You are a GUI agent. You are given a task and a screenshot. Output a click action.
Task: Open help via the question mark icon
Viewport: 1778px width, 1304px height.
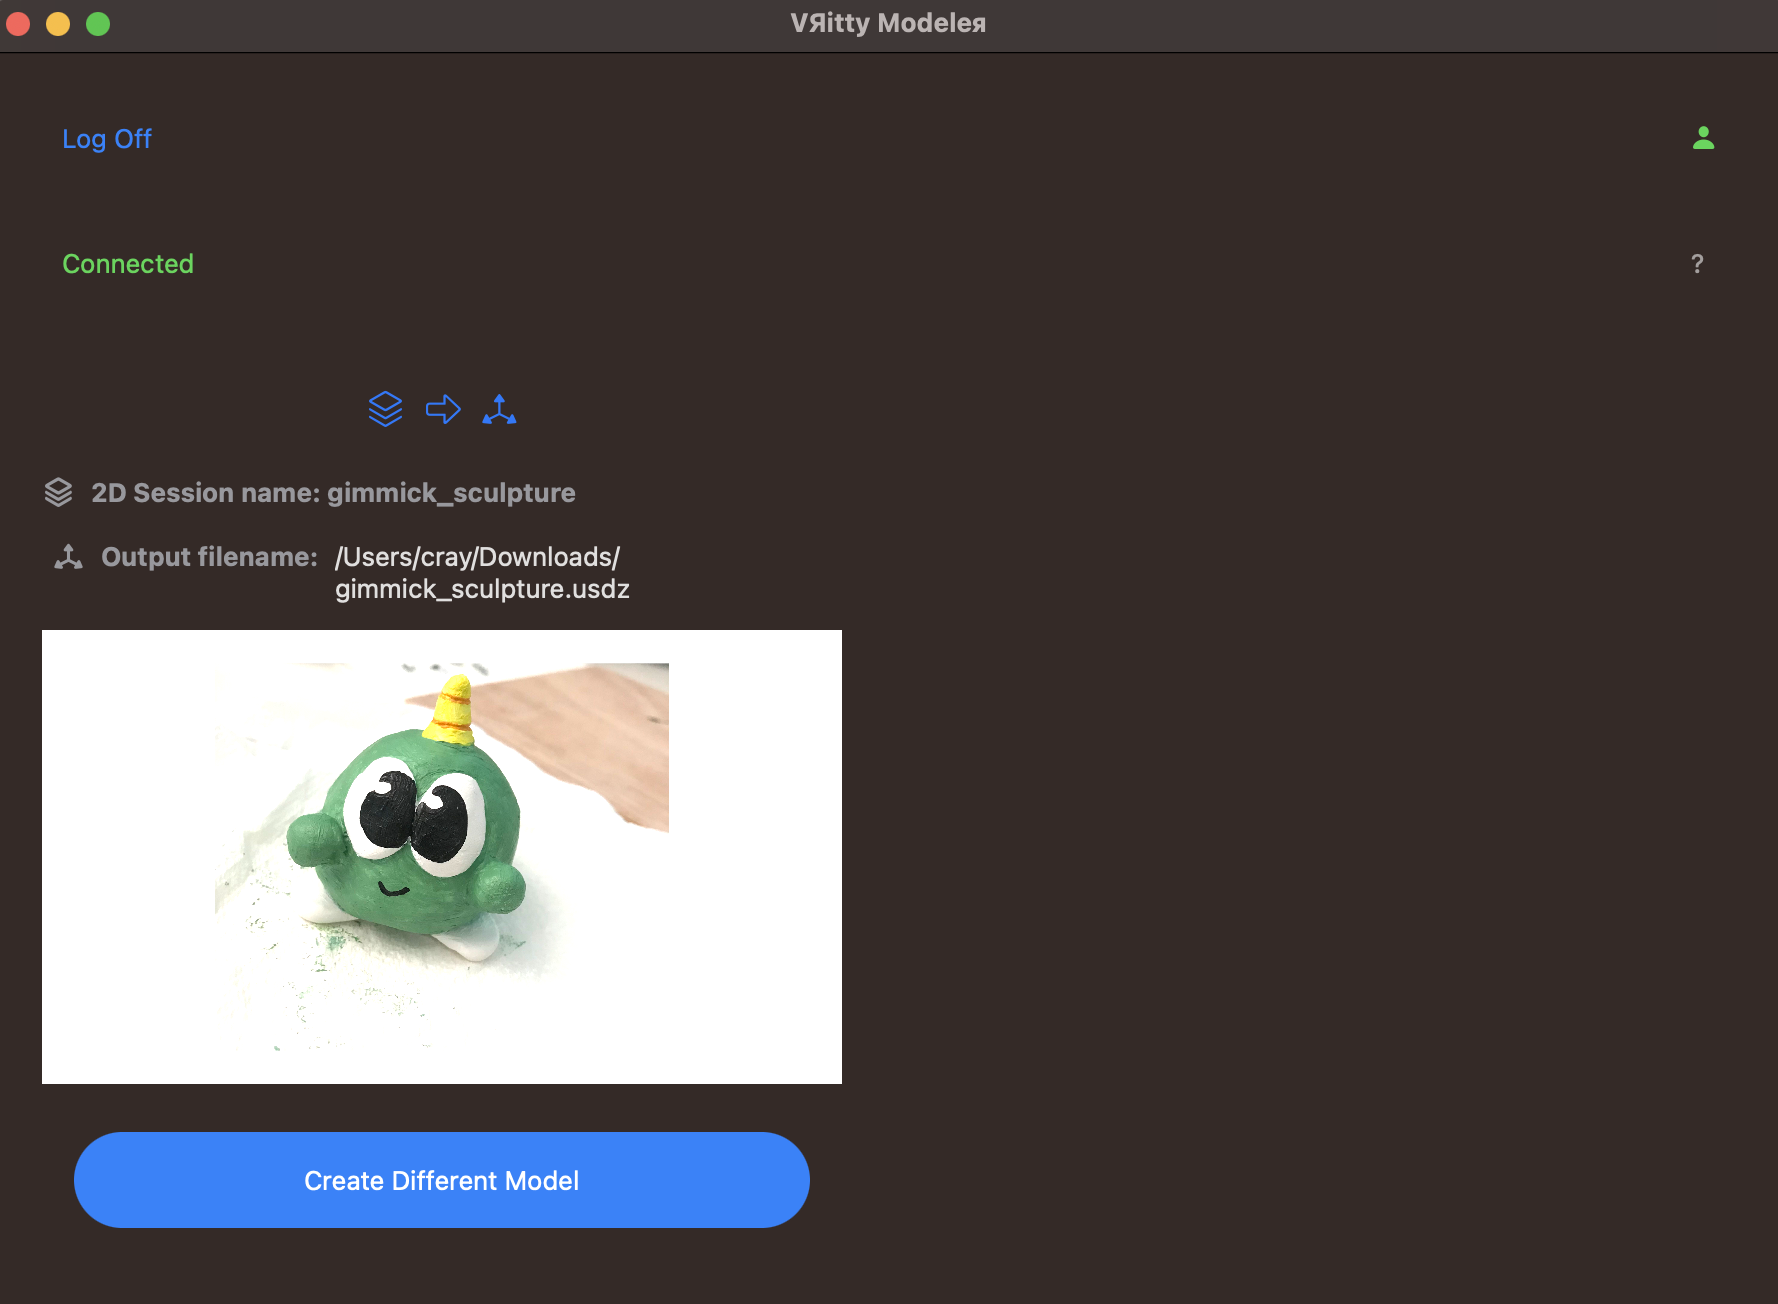click(x=1697, y=264)
